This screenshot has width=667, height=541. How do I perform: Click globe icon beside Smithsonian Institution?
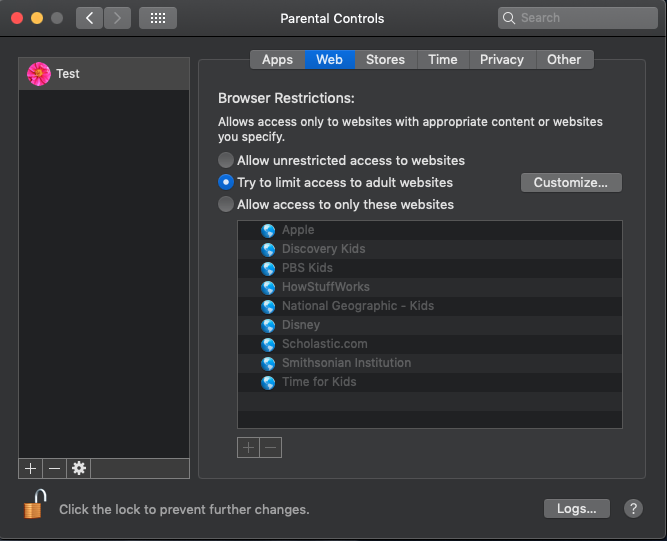click(268, 363)
